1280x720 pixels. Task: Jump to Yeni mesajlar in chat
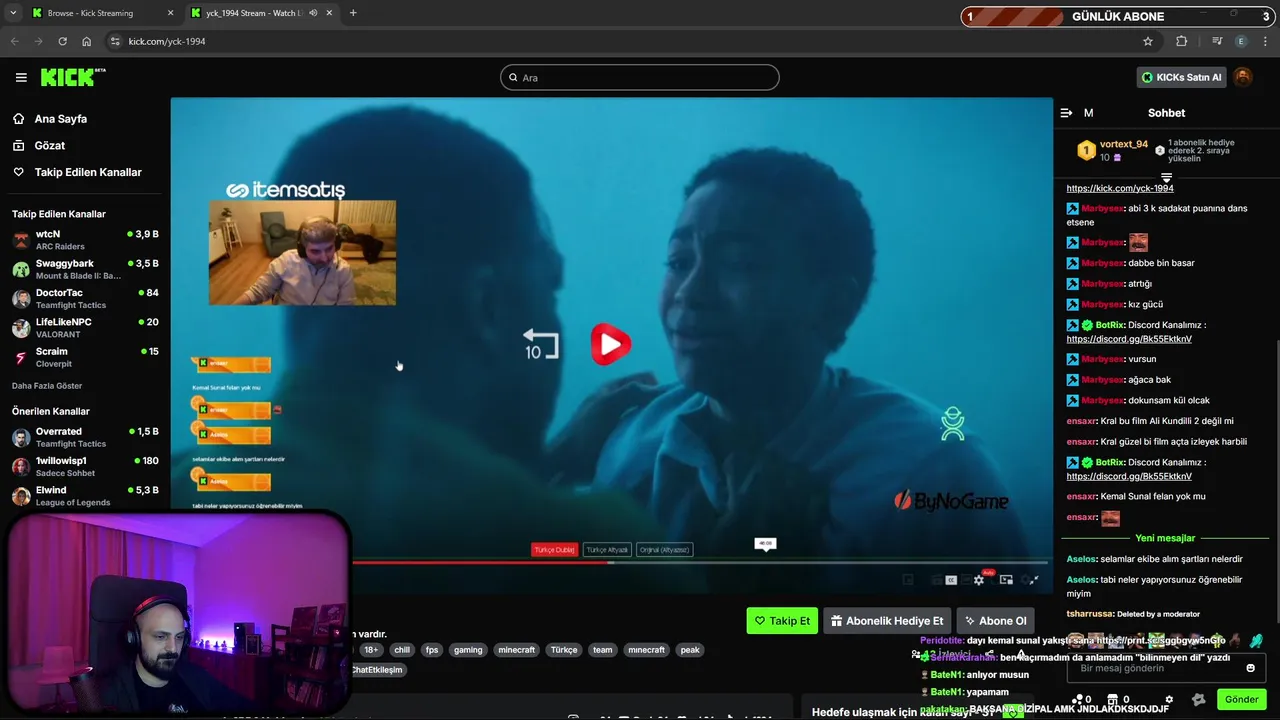(1165, 538)
